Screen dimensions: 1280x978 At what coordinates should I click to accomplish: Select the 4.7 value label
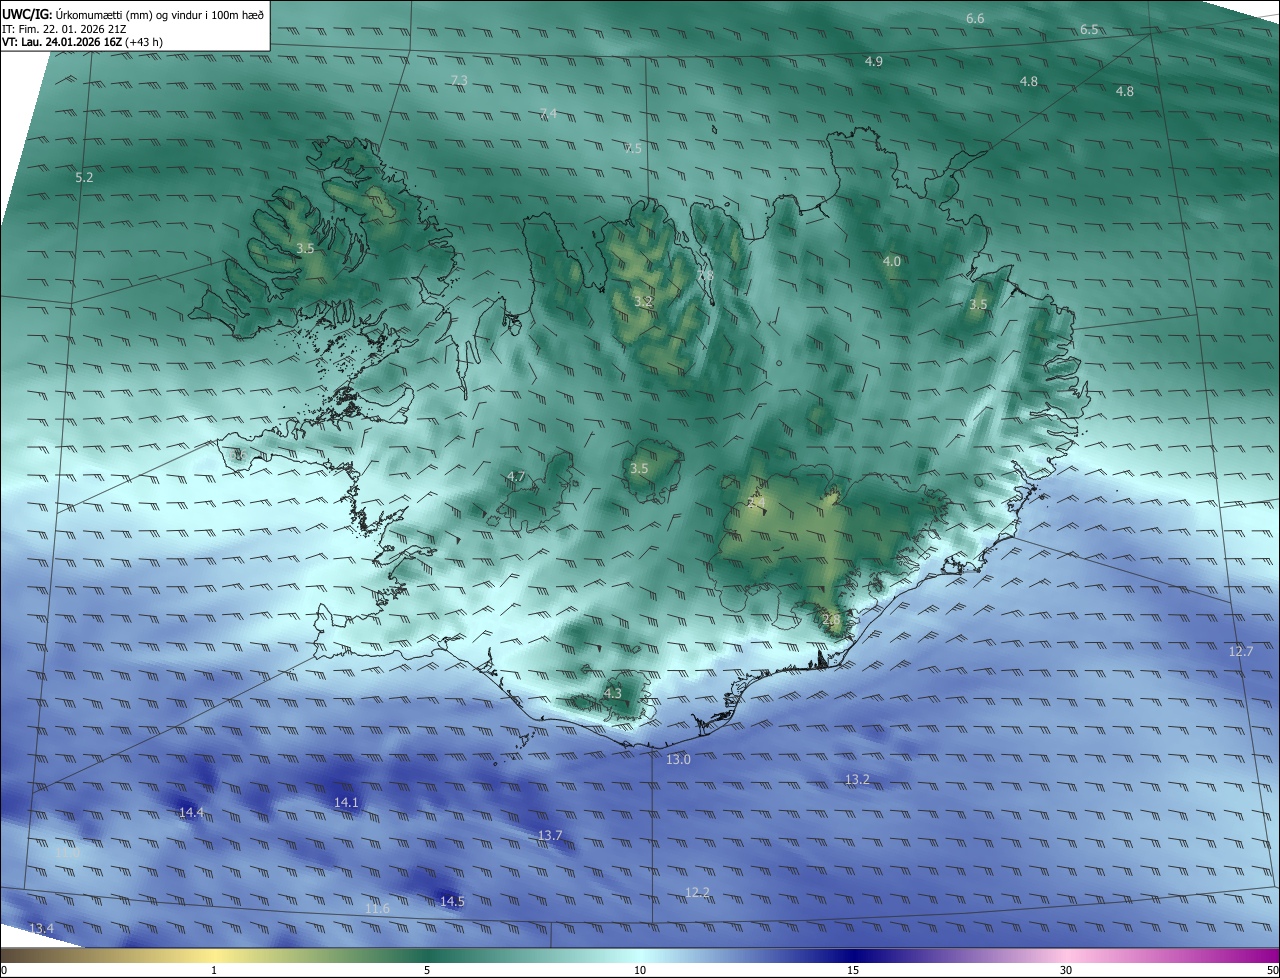(516, 477)
